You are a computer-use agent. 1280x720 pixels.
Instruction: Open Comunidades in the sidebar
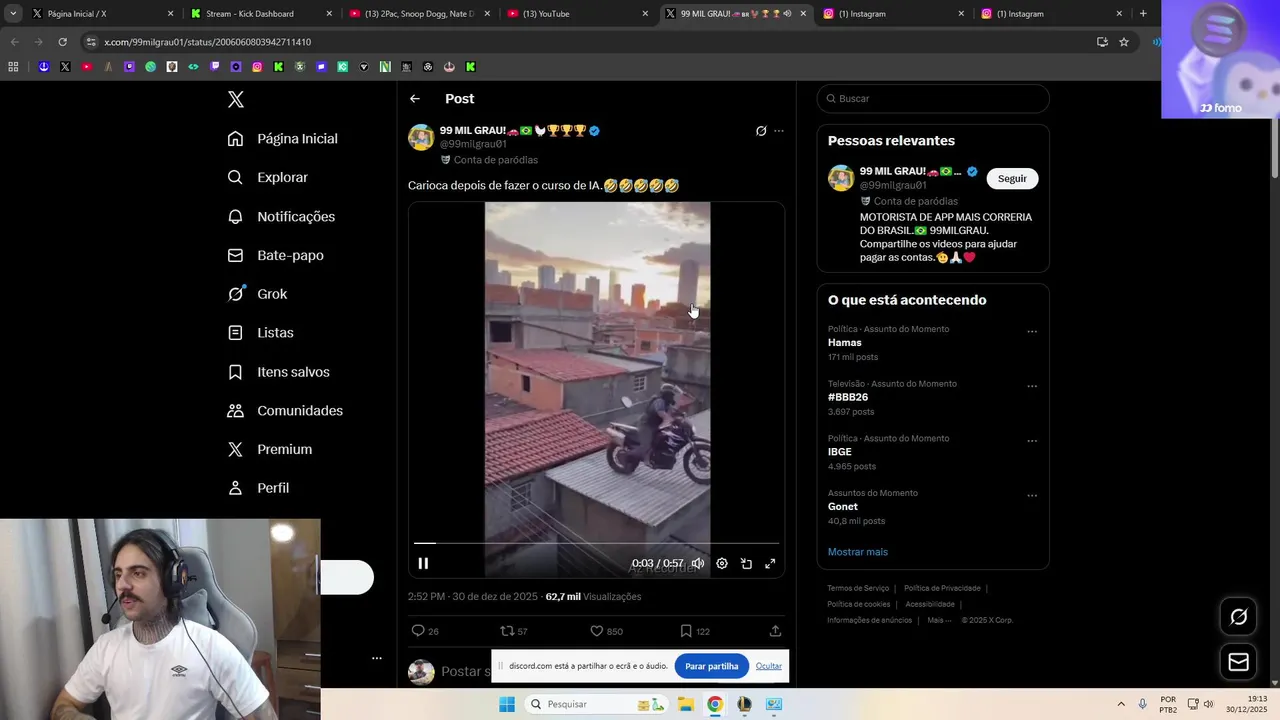click(285, 410)
